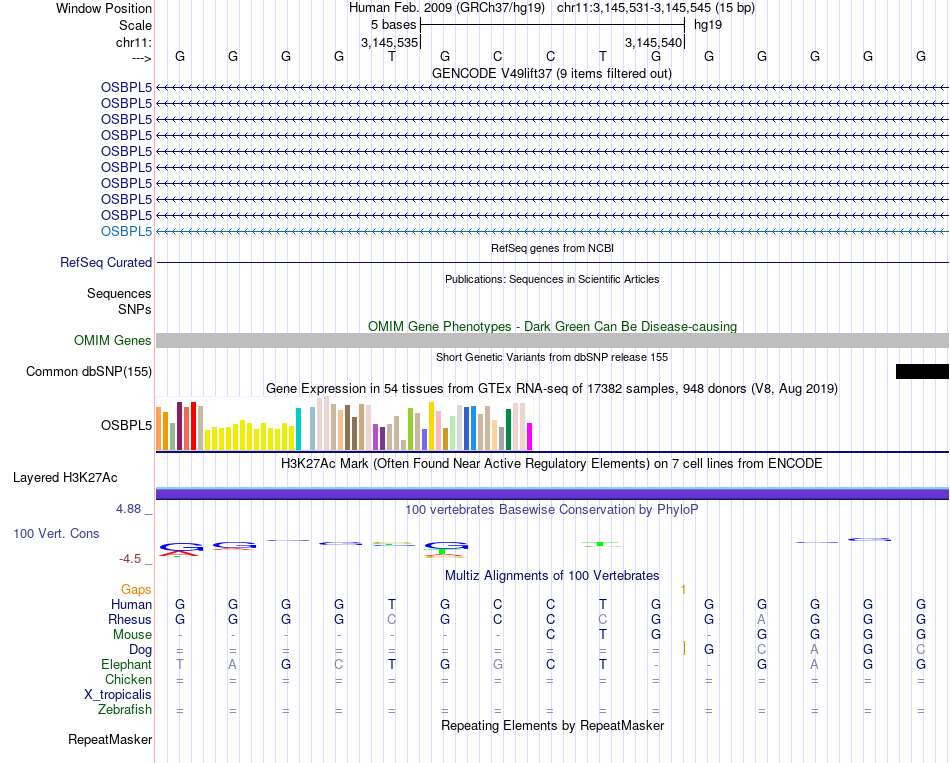This screenshot has width=950, height=763.
Task: Click the Common dbSNP(155) track label
Action: pyautogui.click(x=88, y=372)
